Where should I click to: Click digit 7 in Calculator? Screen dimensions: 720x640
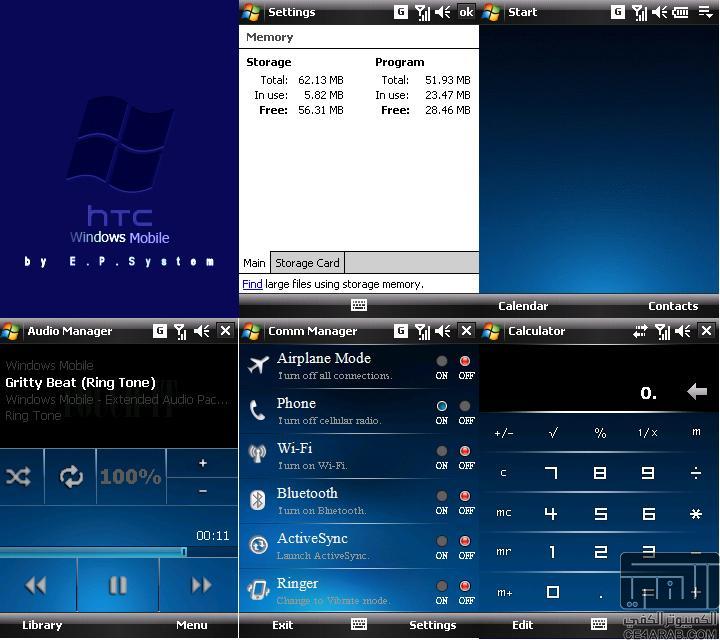[x=551, y=472]
